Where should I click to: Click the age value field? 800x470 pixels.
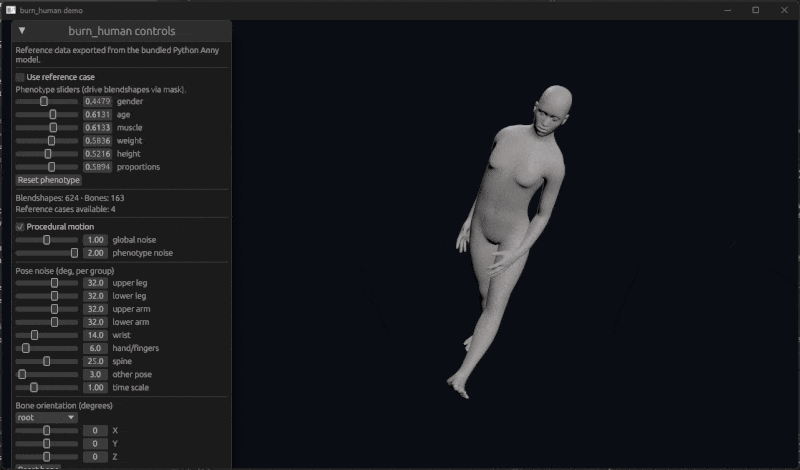(97, 115)
